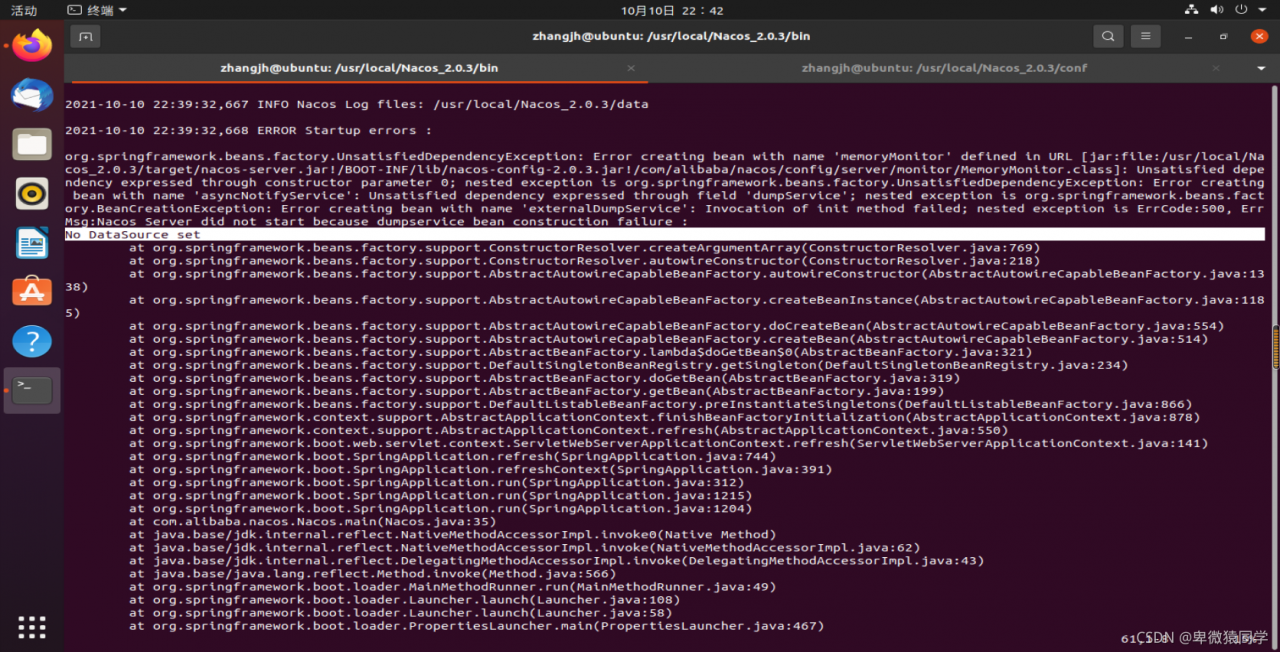
Task: Click the power icon in top bar
Action: pos(1243,10)
